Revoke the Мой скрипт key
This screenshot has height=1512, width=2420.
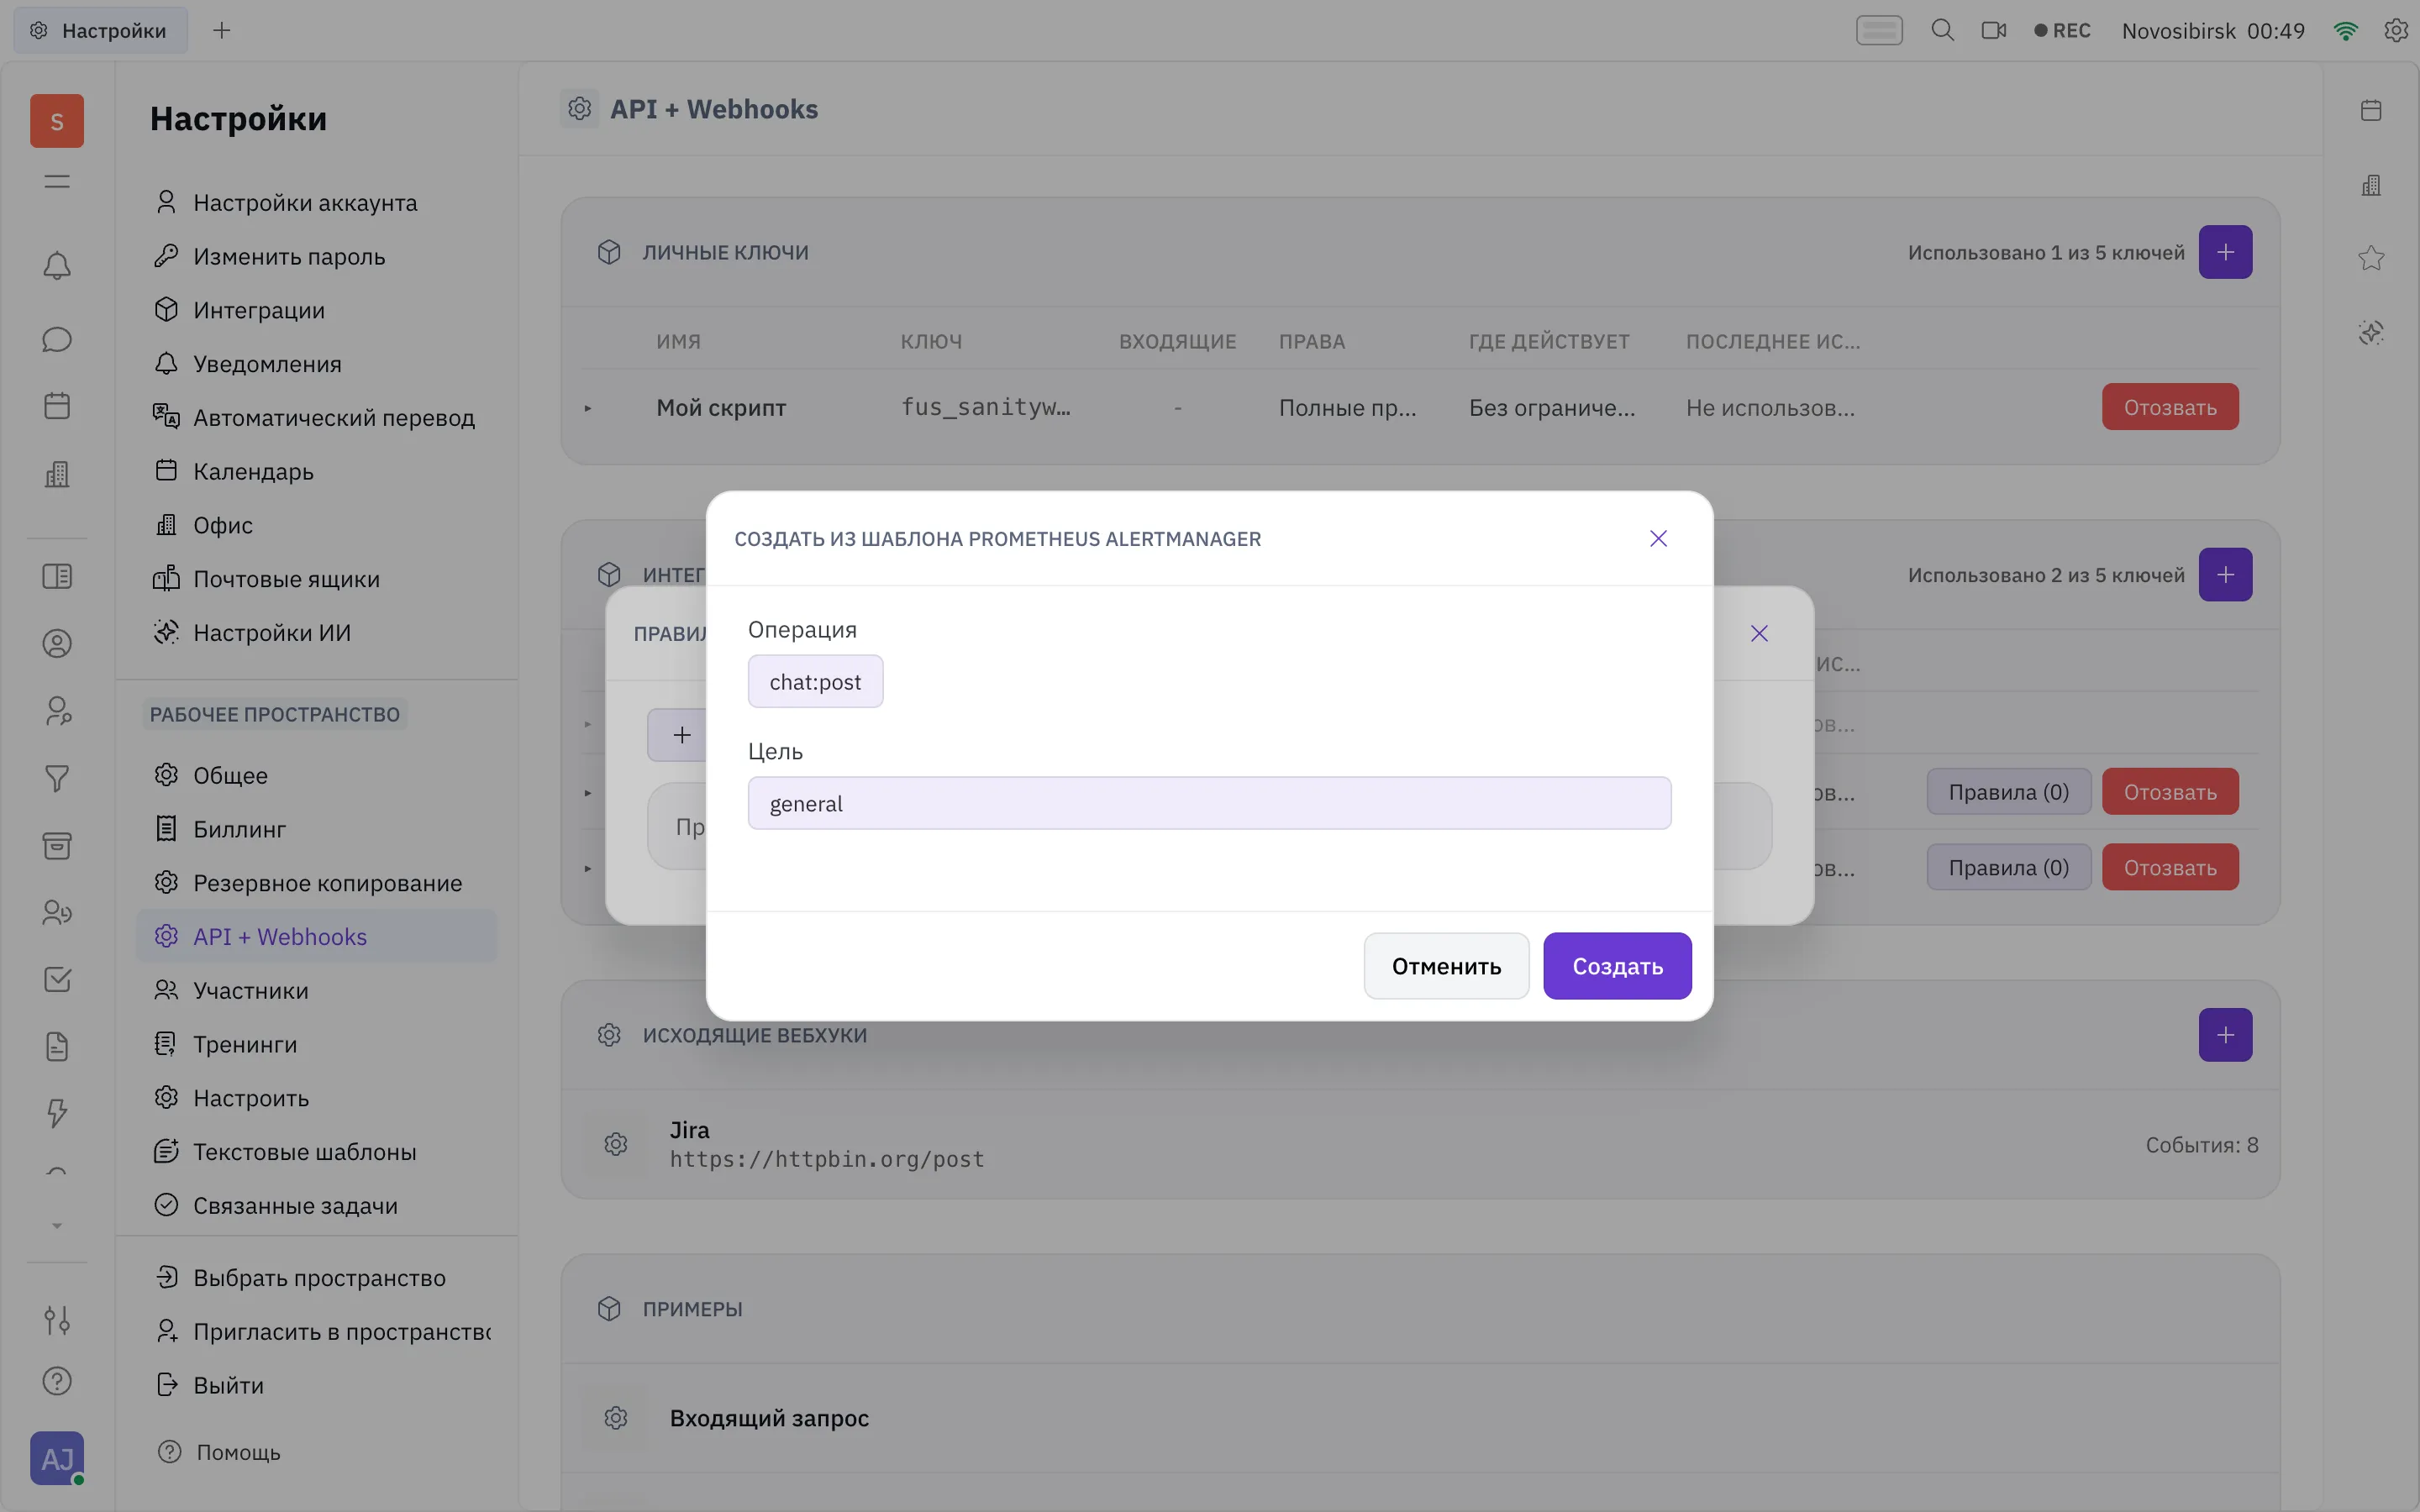pyautogui.click(x=2170, y=407)
